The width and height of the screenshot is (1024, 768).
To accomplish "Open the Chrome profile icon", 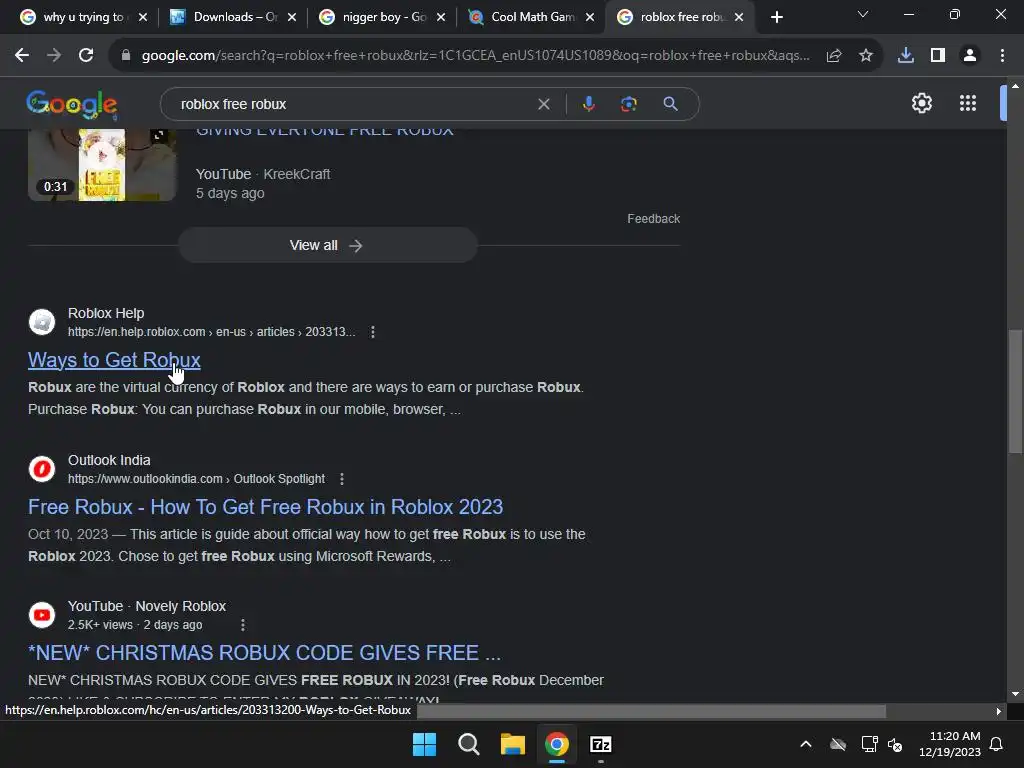I will click(970, 56).
